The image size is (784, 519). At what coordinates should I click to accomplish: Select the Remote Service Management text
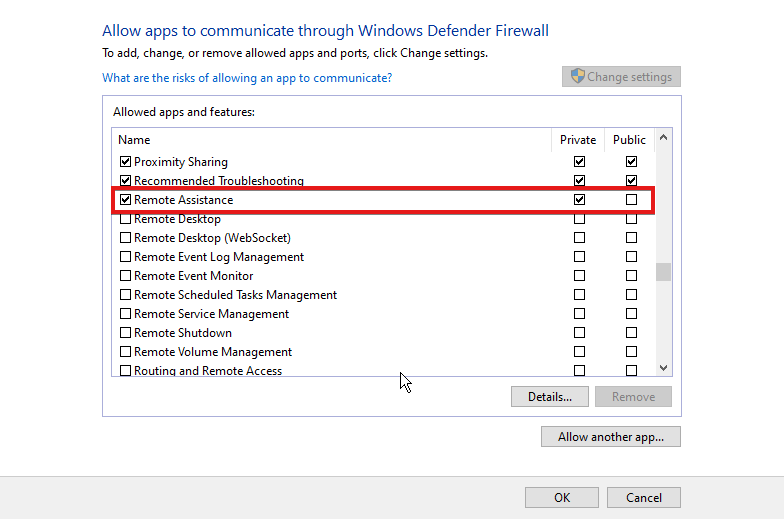pos(212,314)
